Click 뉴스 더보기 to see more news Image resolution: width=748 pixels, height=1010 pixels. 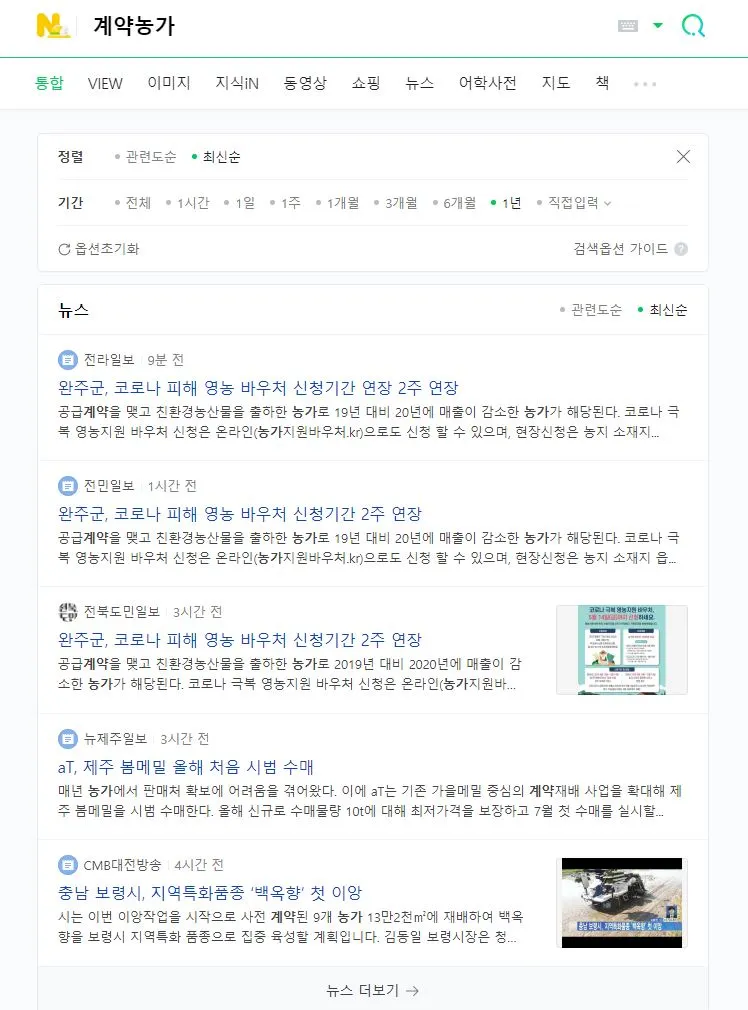coord(372,991)
